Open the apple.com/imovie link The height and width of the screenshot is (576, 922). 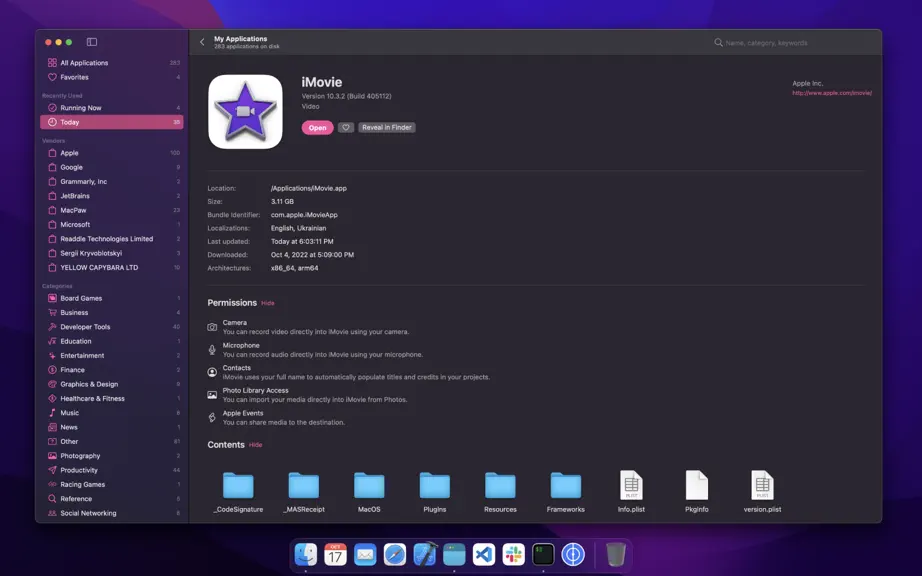831,93
